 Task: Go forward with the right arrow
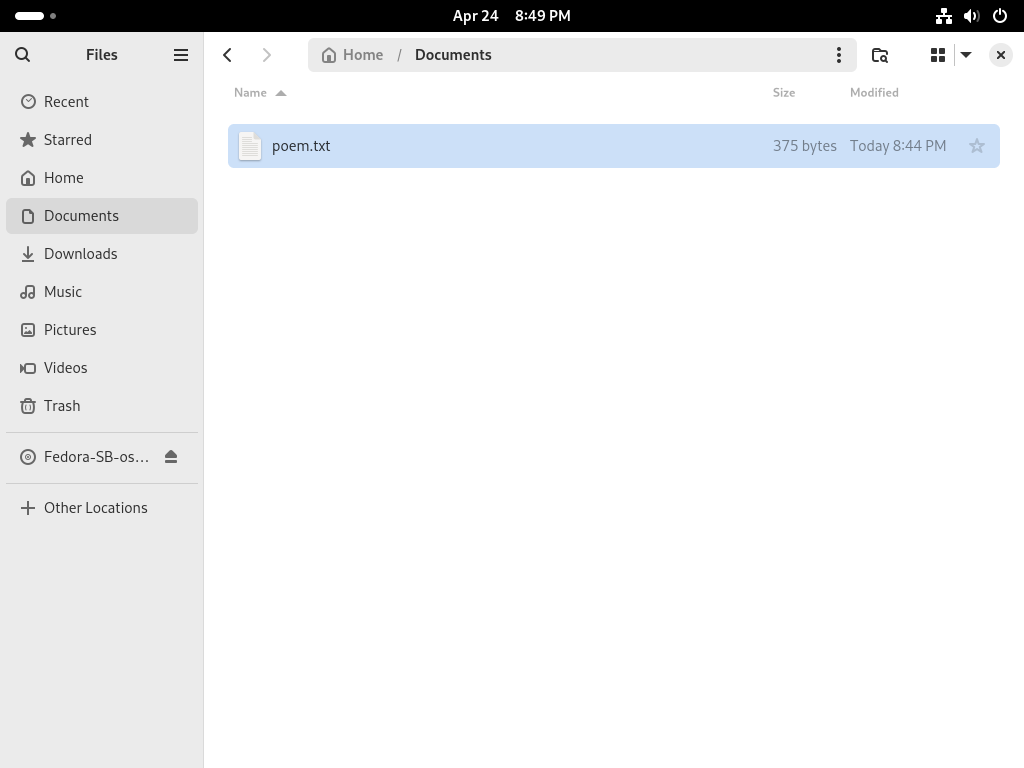click(x=266, y=55)
